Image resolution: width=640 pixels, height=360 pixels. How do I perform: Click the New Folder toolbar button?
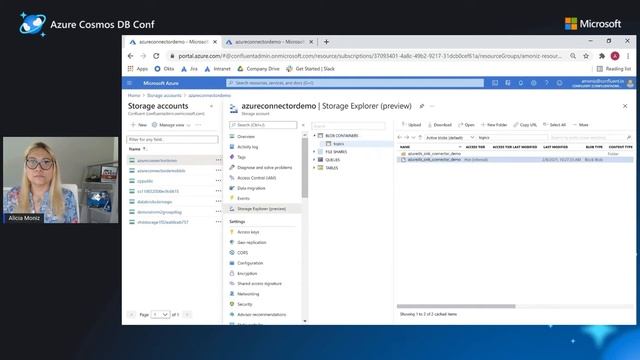[x=494, y=124]
